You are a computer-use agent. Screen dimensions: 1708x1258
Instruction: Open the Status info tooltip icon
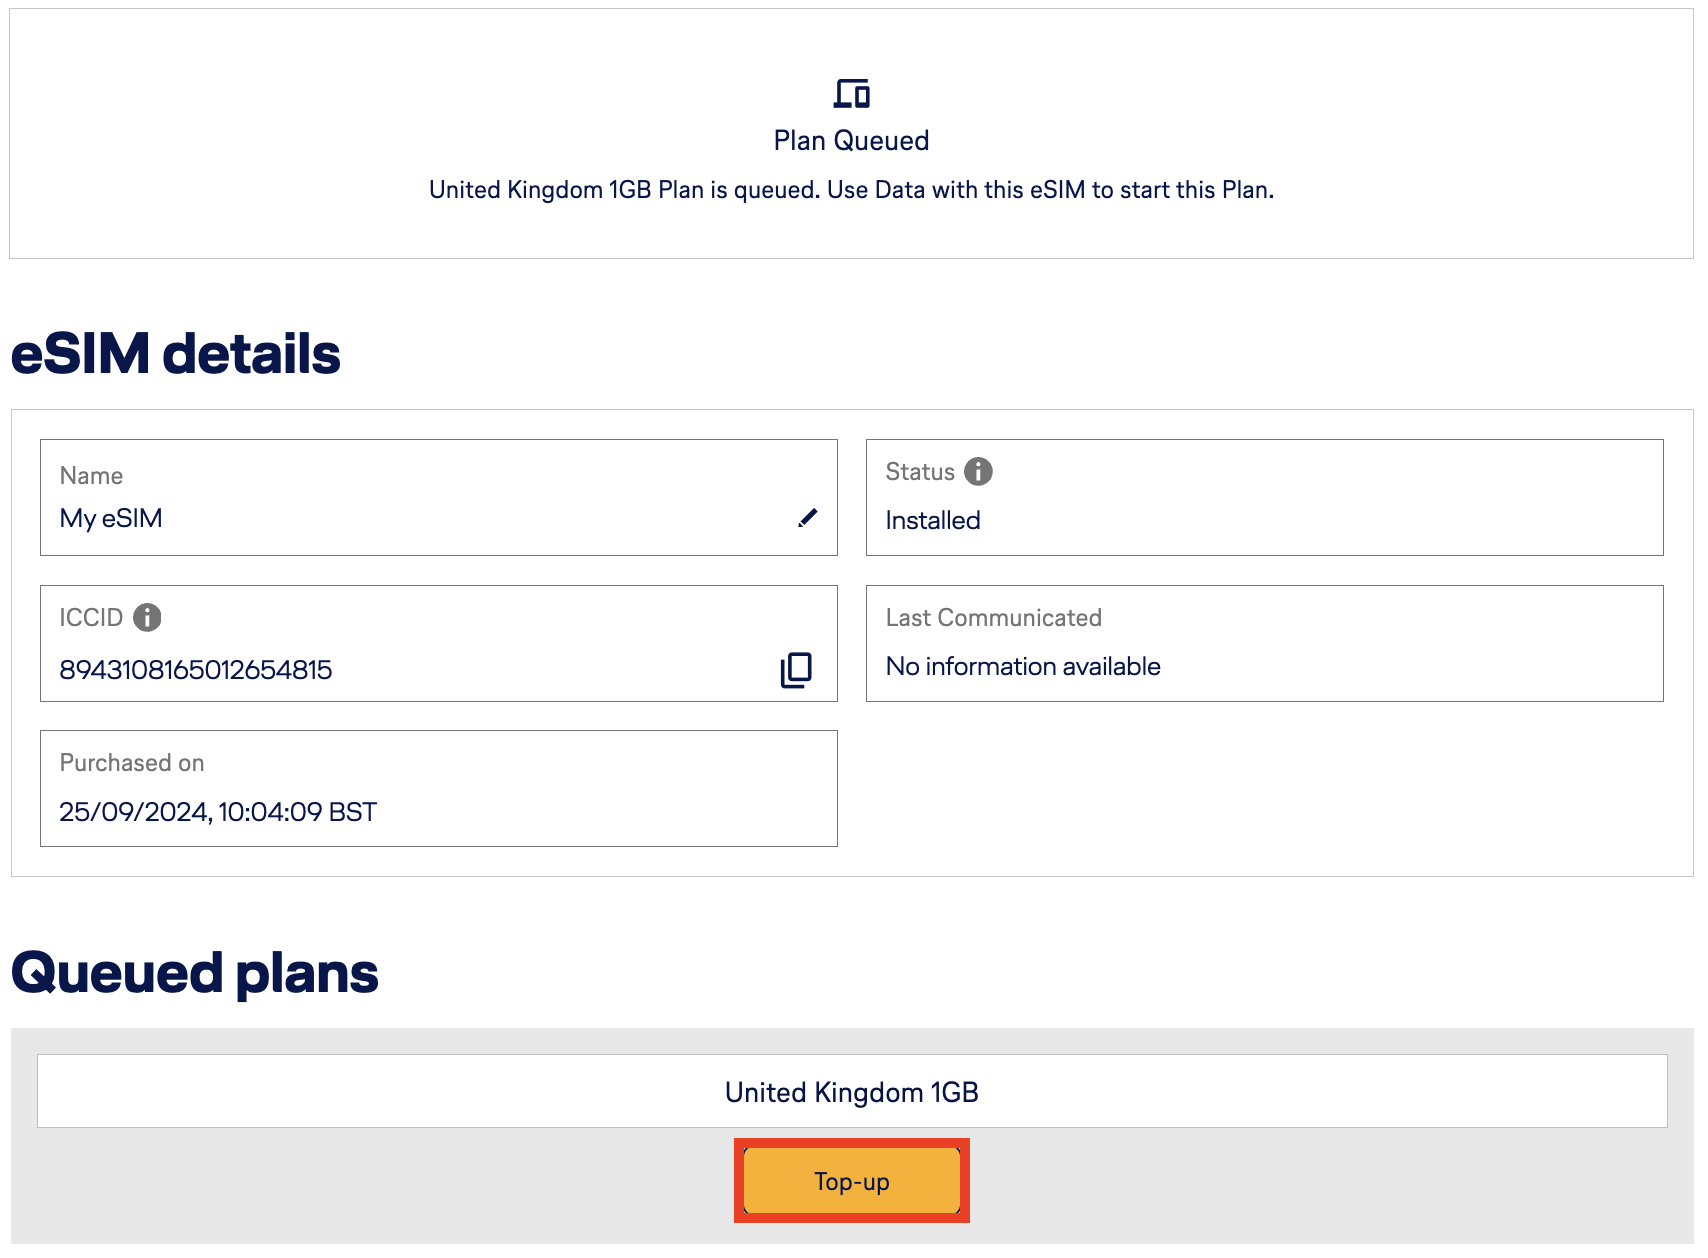point(978,471)
